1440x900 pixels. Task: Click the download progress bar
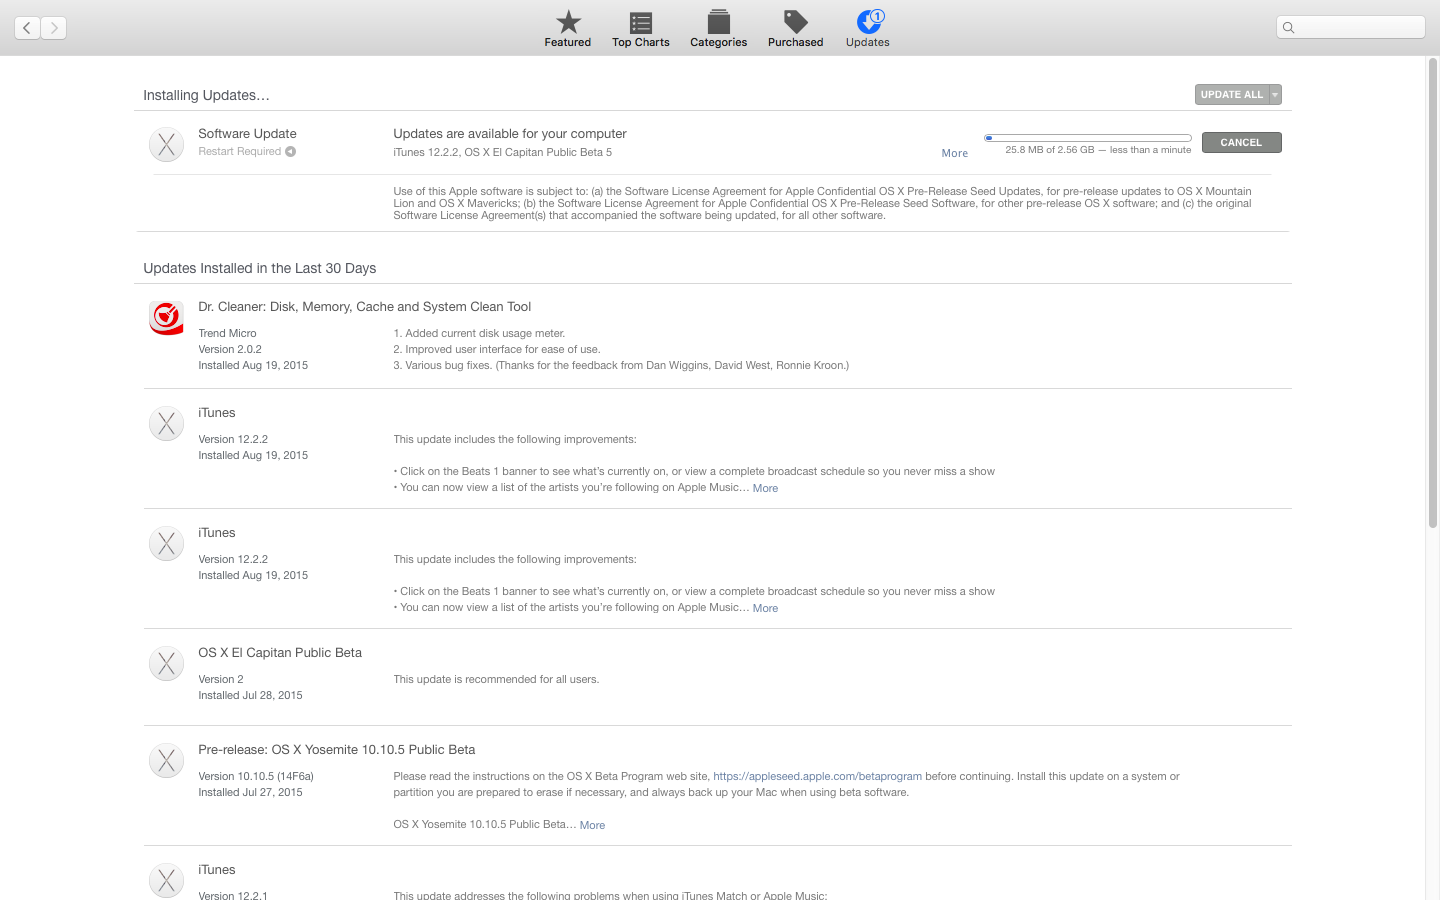pos(1088,138)
